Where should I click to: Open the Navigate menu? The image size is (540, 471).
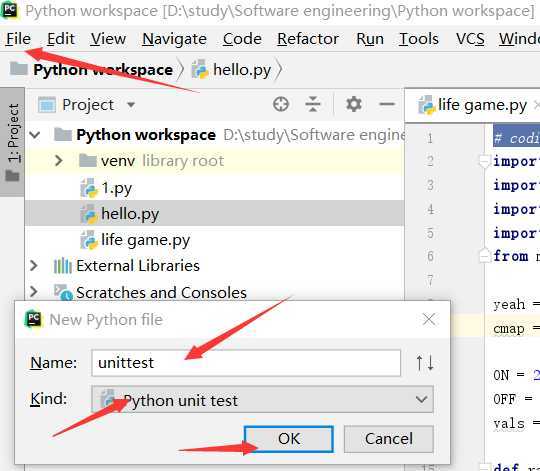174,39
